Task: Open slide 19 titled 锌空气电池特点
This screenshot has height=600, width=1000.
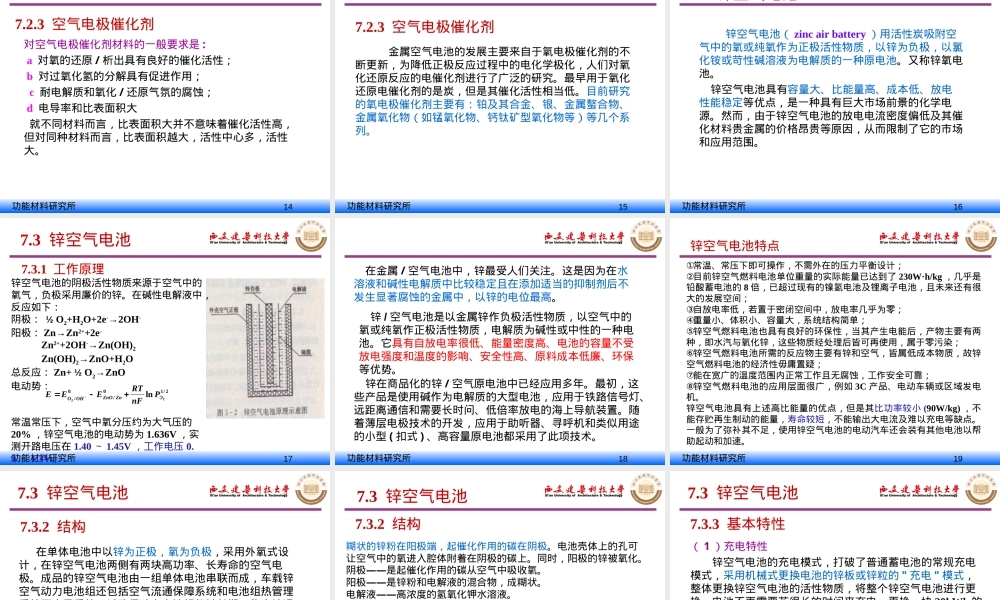Action: tap(835, 341)
